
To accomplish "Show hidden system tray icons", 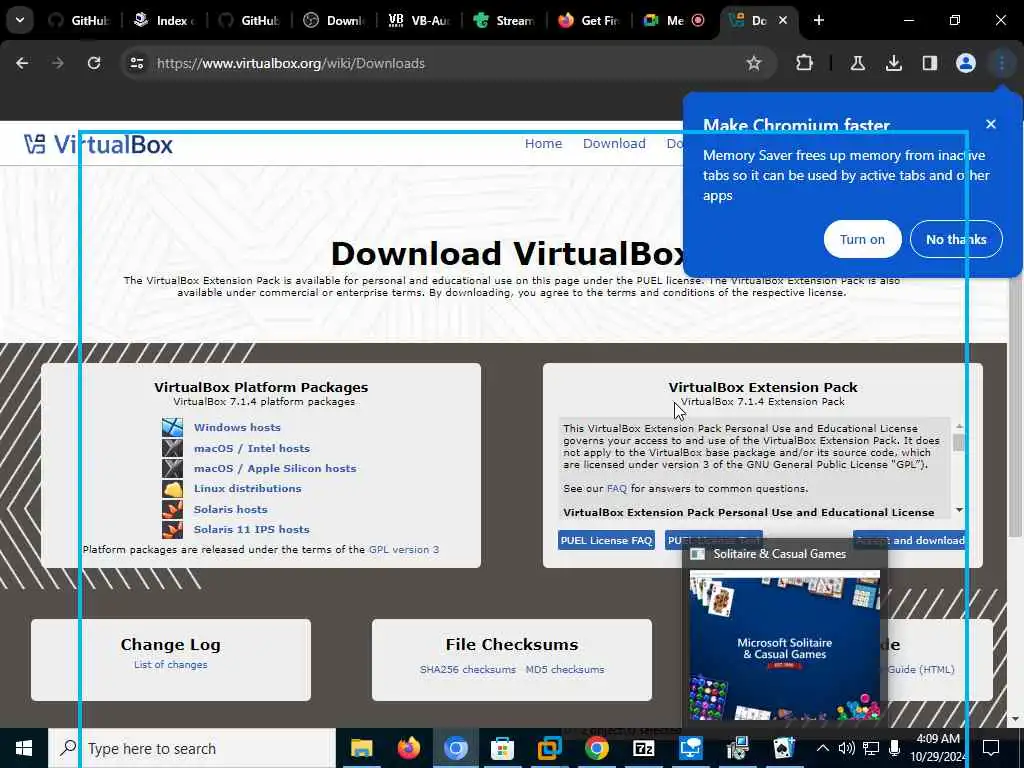I will (823, 748).
